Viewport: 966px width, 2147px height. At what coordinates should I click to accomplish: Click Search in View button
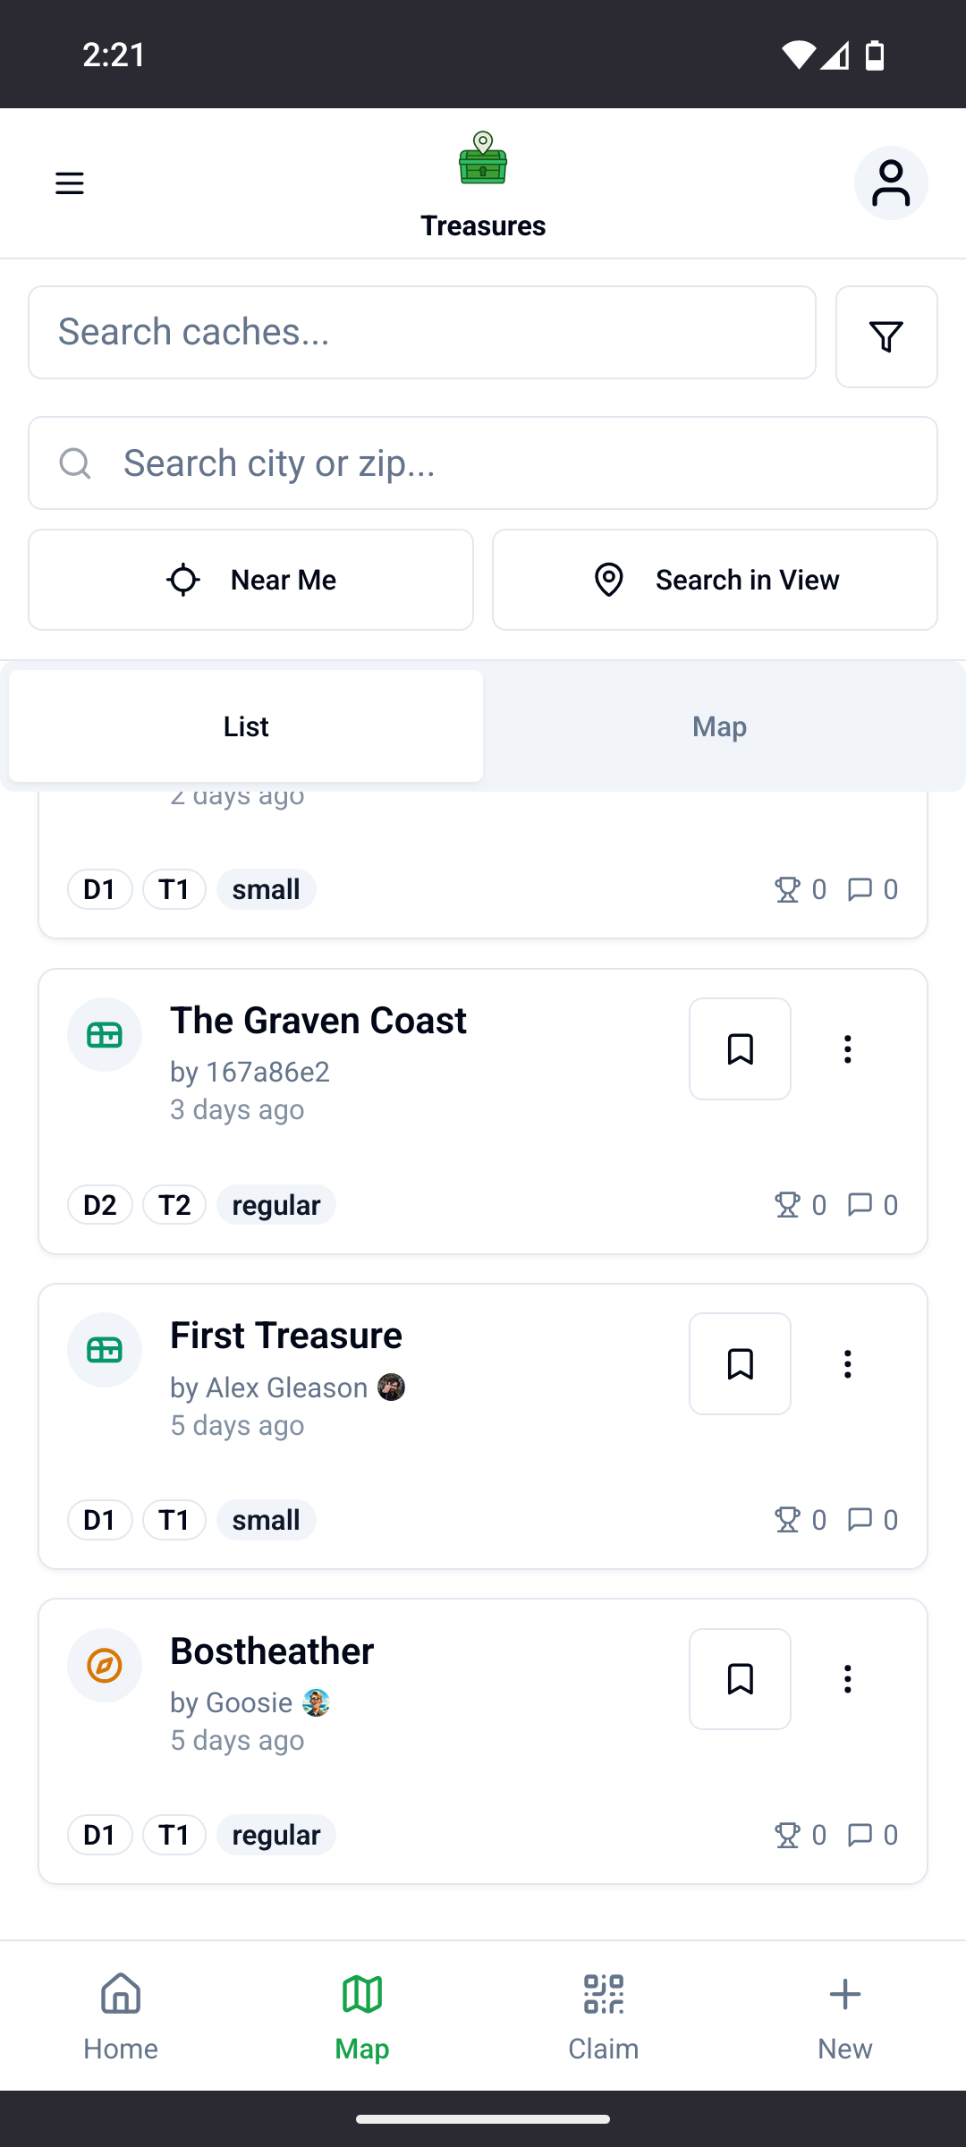pos(715,580)
